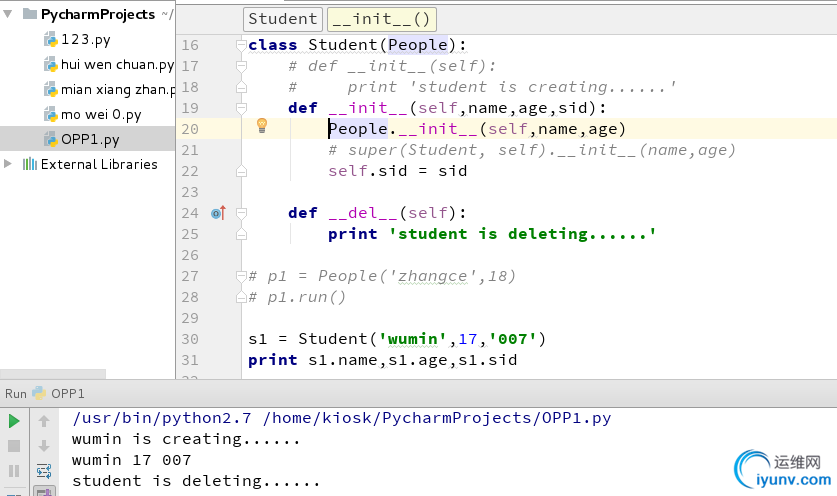This screenshot has height=496, width=837.
Task: Click the down arrow in Run panel
Action: point(44,446)
